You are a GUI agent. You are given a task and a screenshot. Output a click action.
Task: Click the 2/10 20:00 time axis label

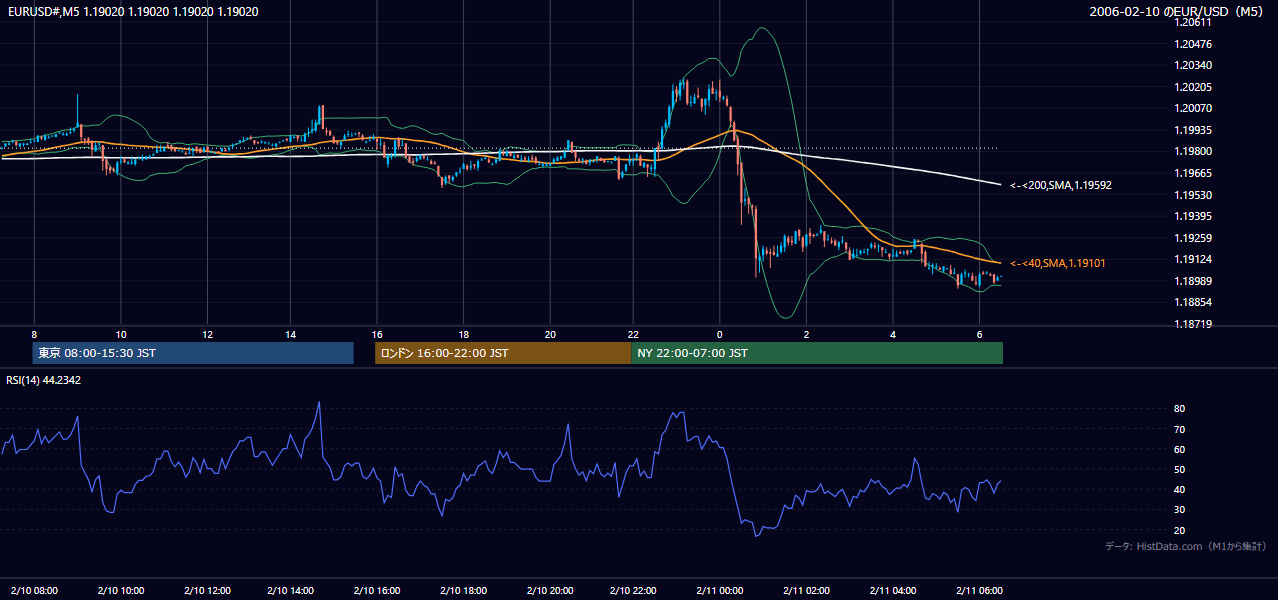click(549, 590)
